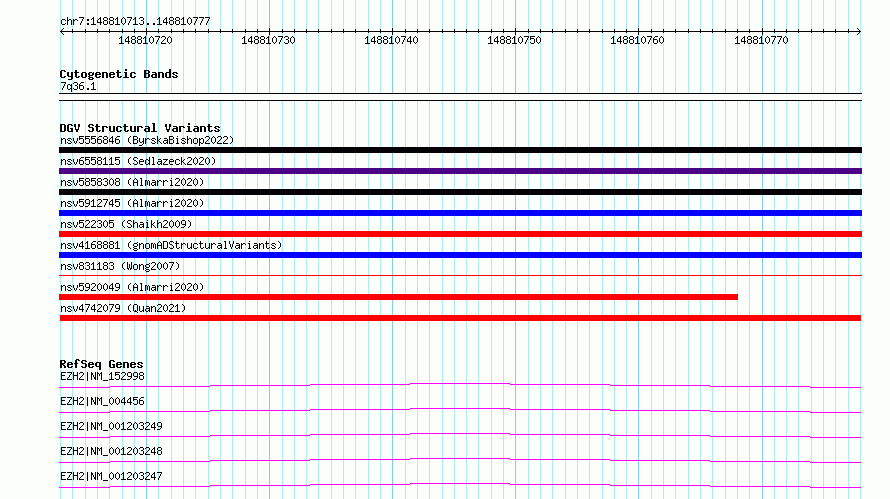Click the chr7:148810713..148810777 region label

click(x=135, y=22)
